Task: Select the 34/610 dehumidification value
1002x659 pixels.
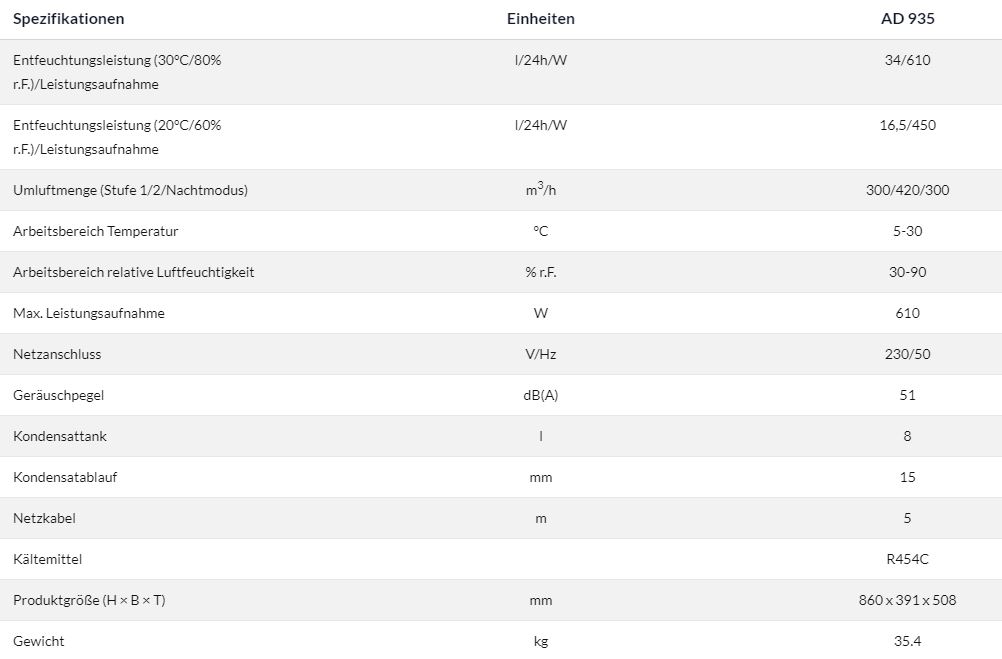Action: (907, 60)
